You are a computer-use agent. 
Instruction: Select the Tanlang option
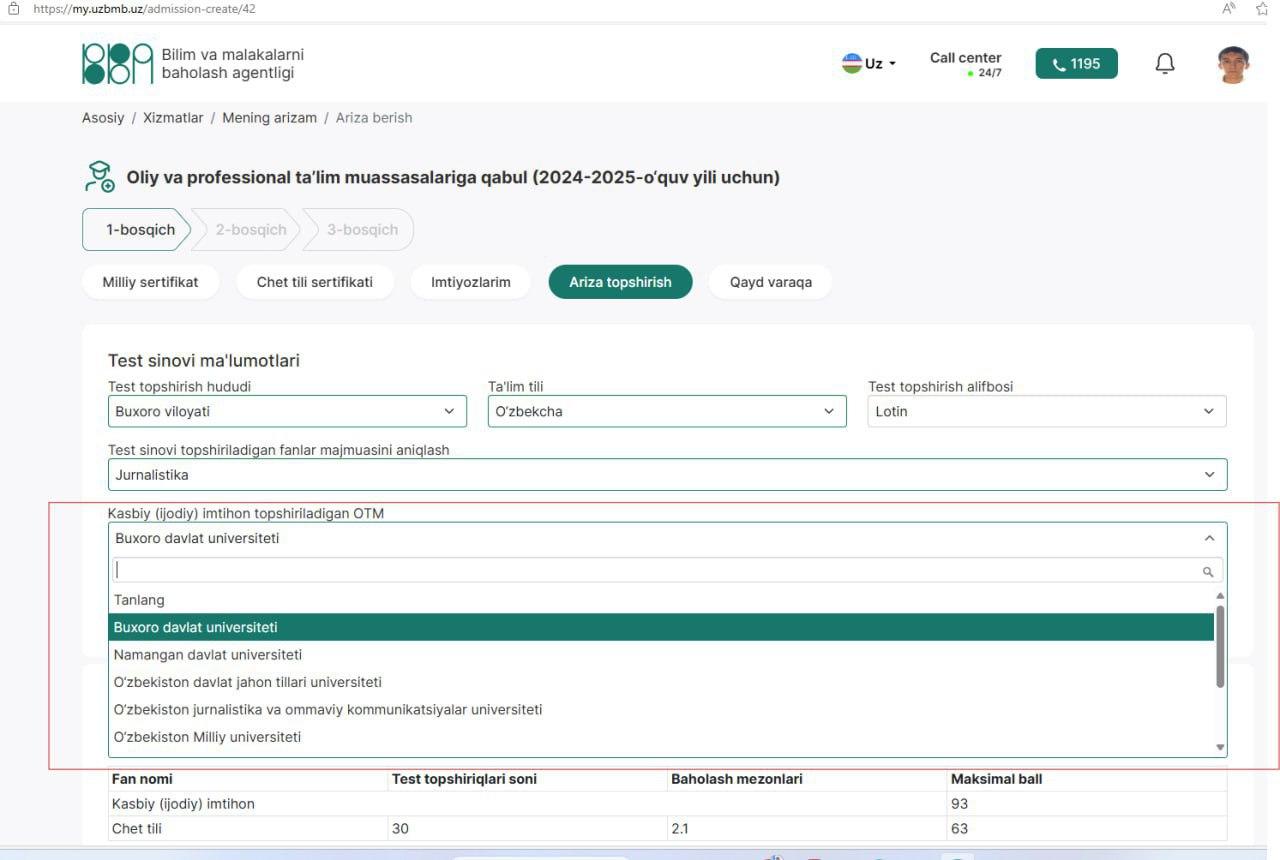(x=661, y=600)
